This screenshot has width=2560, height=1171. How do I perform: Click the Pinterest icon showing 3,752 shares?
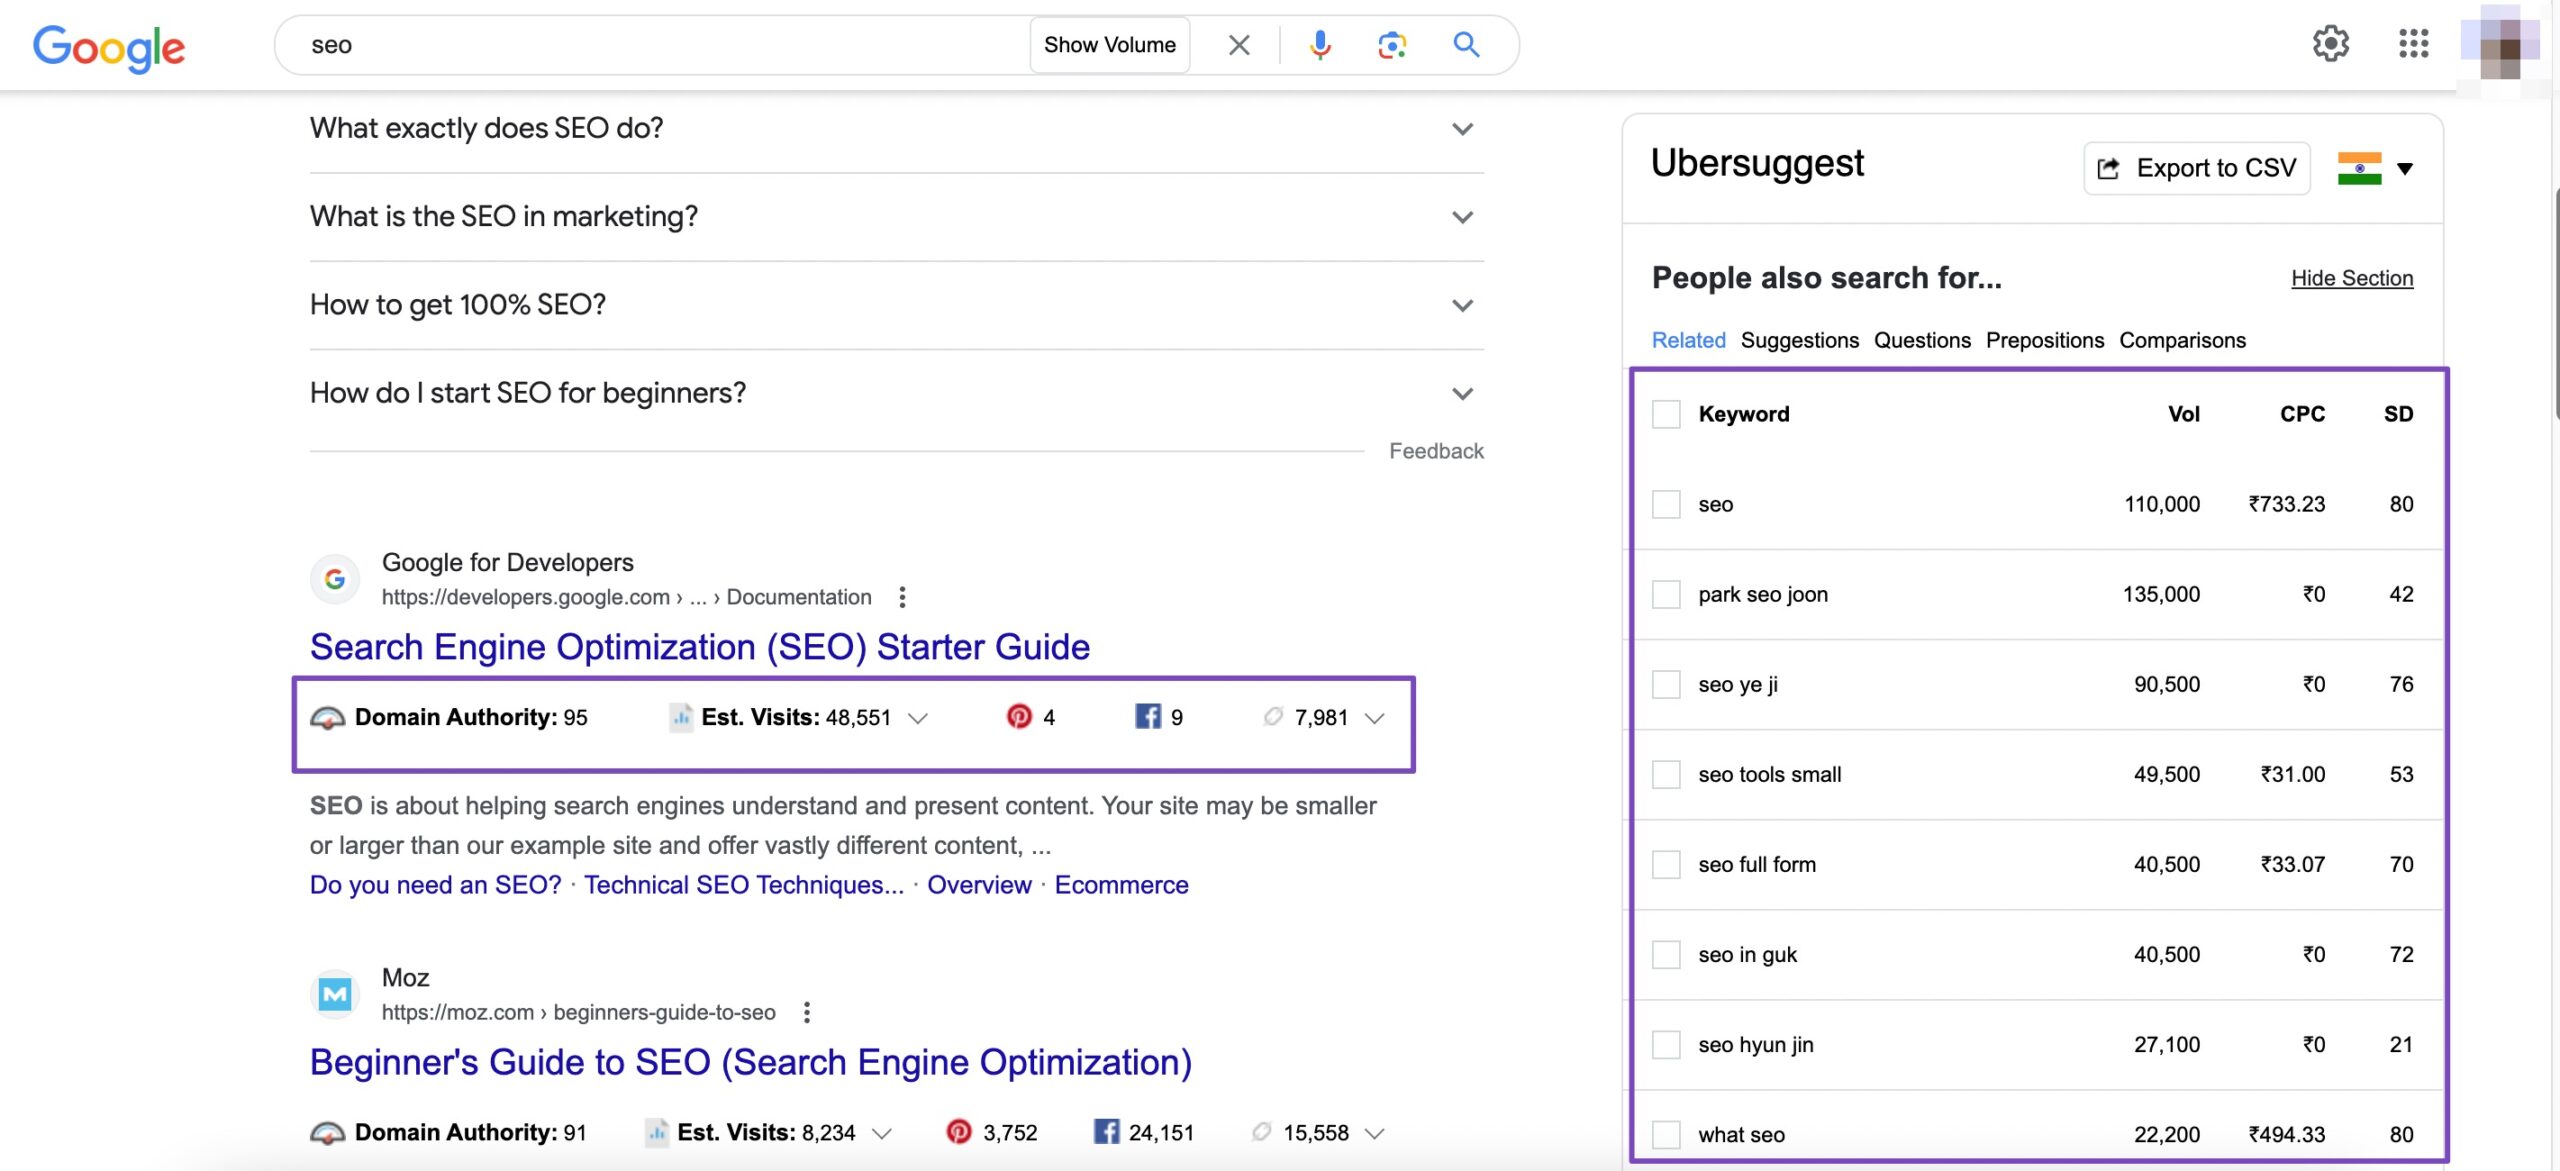click(x=959, y=1132)
